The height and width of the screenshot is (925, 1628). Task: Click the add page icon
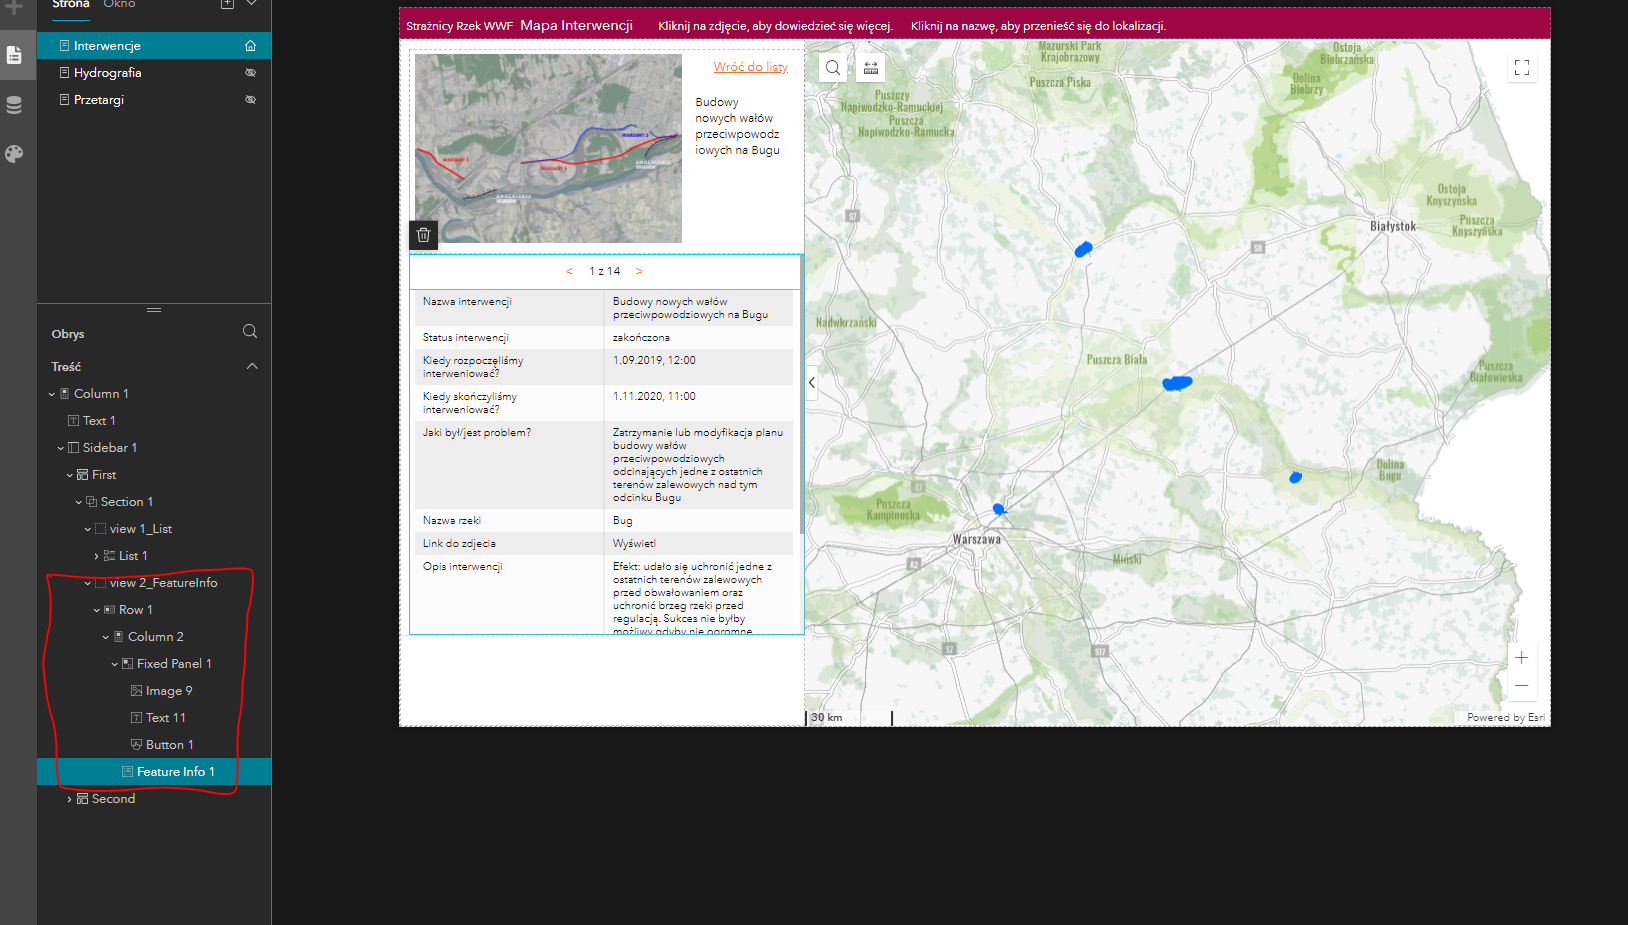[227, 4]
